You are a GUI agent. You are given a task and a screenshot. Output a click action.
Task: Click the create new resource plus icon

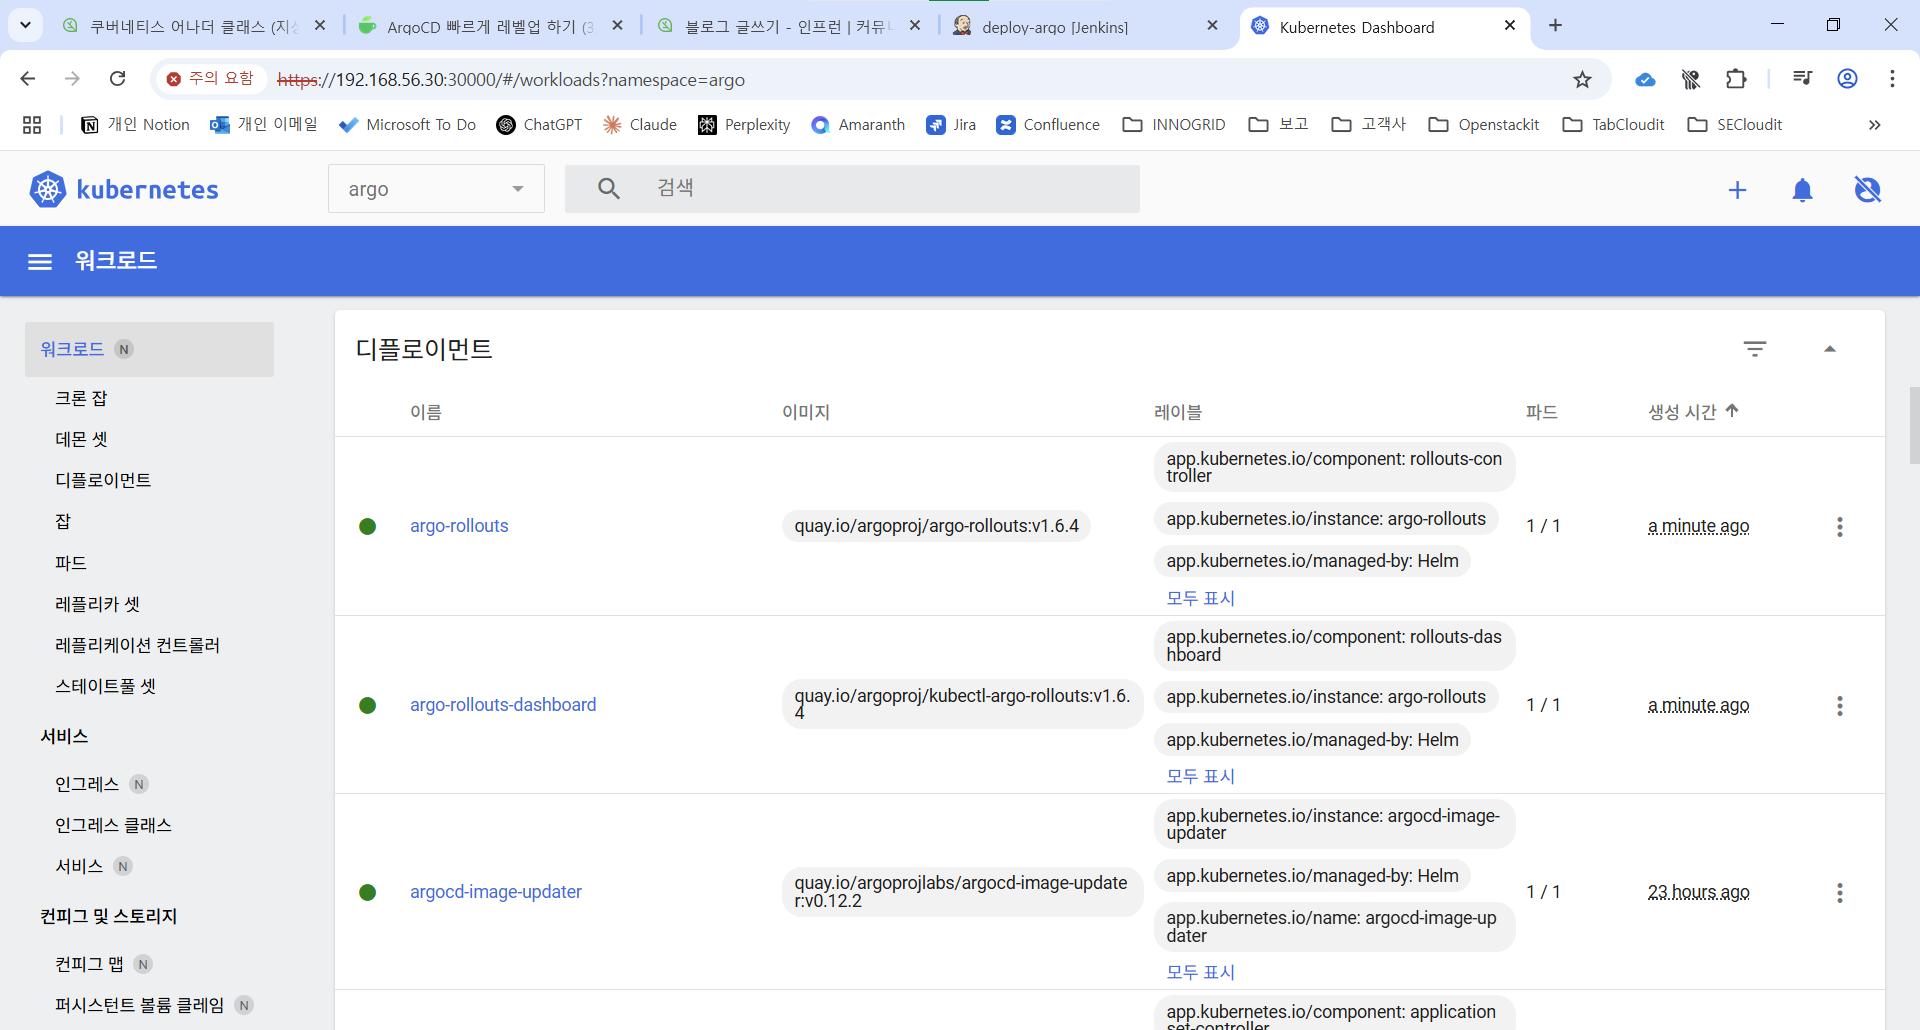tap(1738, 190)
